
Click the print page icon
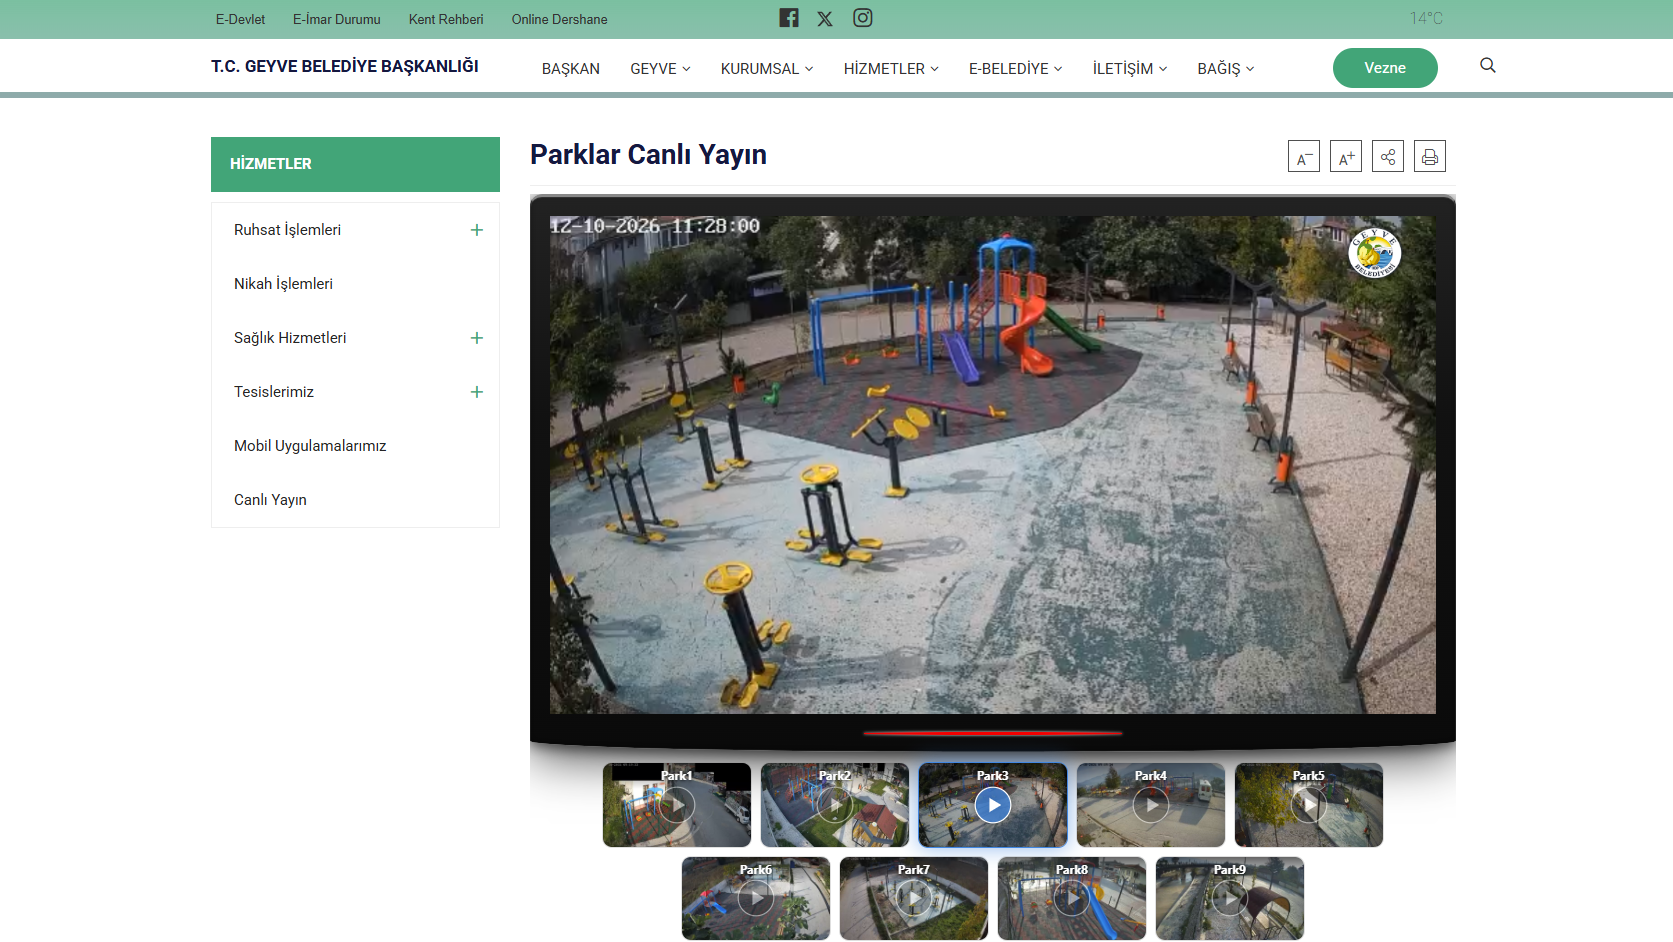pos(1430,156)
